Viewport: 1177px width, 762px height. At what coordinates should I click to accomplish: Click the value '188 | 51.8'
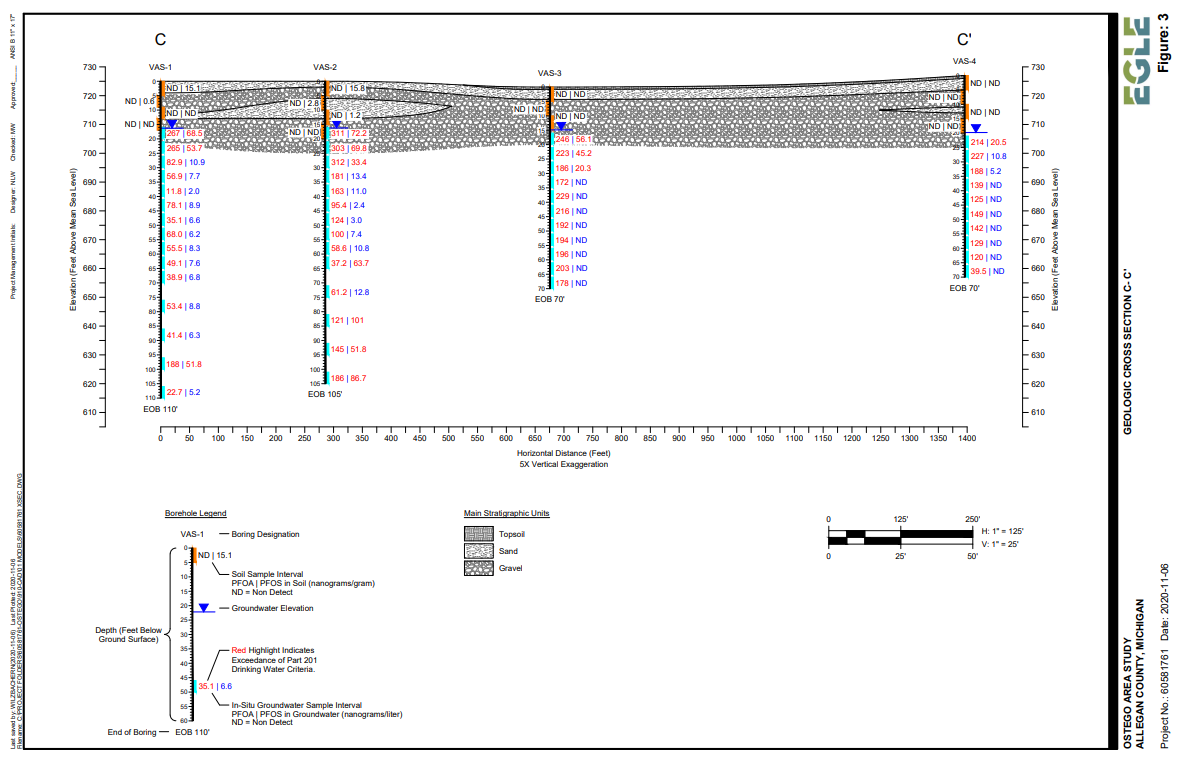(x=184, y=365)
